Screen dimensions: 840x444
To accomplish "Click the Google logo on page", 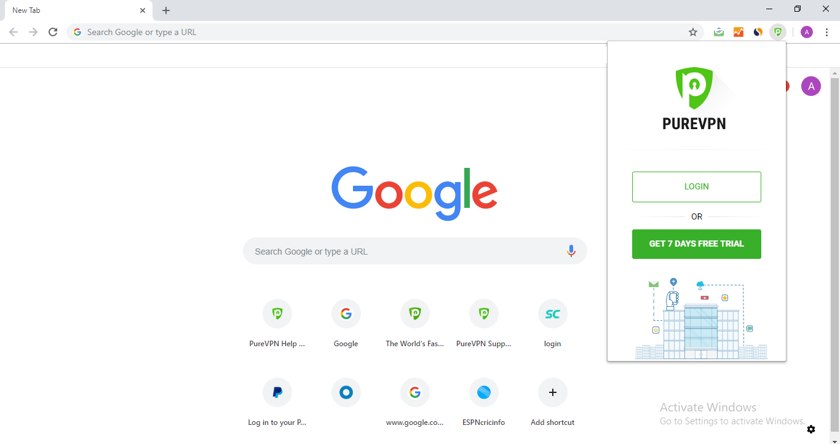I will [414, 193].
